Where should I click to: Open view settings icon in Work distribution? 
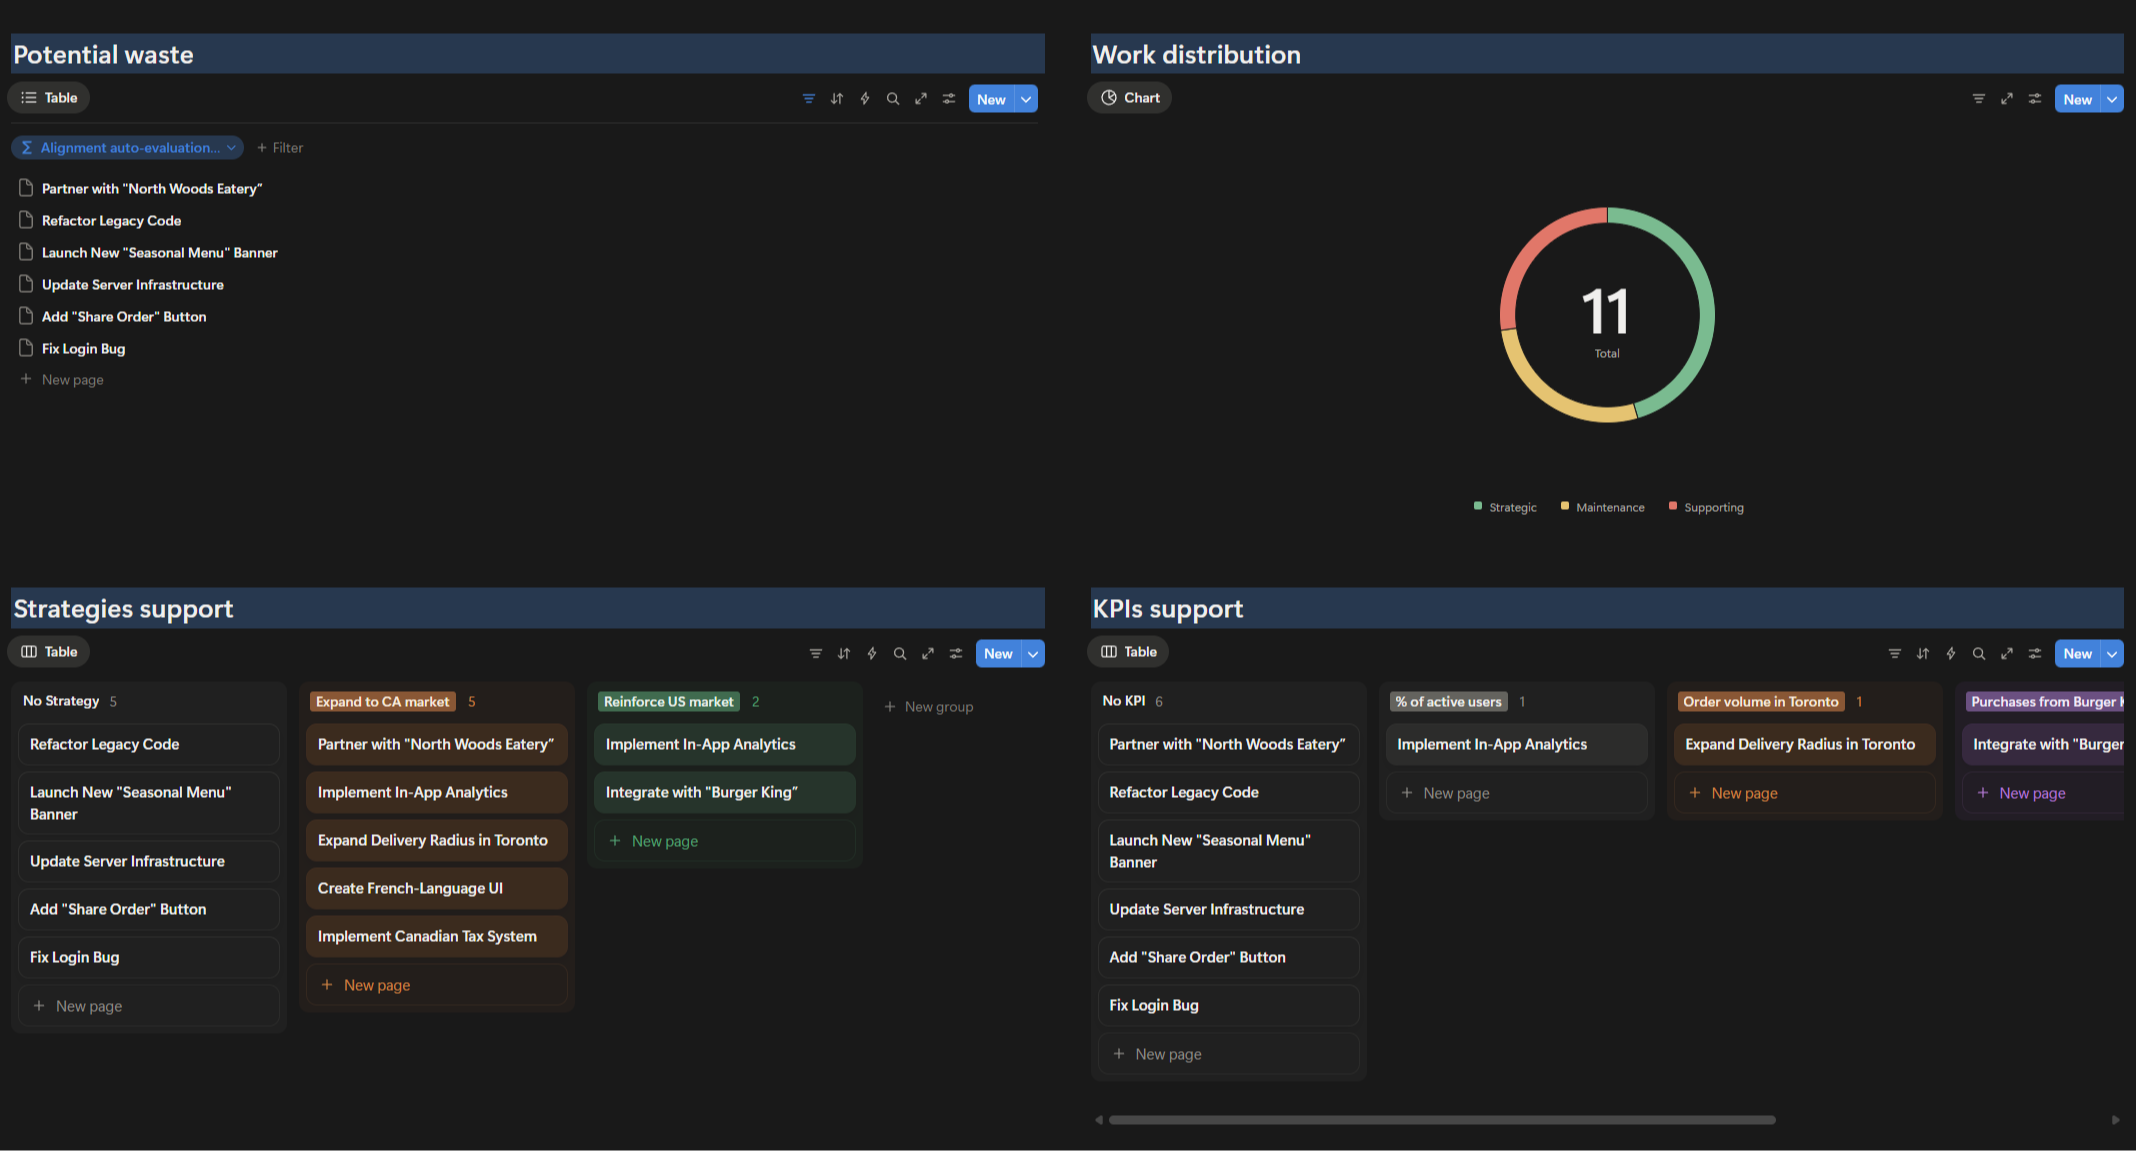pos(2034,99)
